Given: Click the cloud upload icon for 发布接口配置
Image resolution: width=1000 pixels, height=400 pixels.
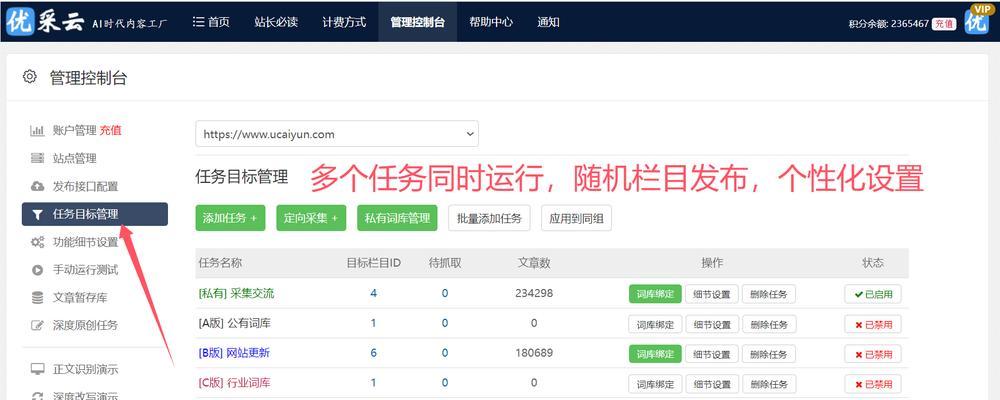Looking at the screenshot, I should (x=38, y=186).
